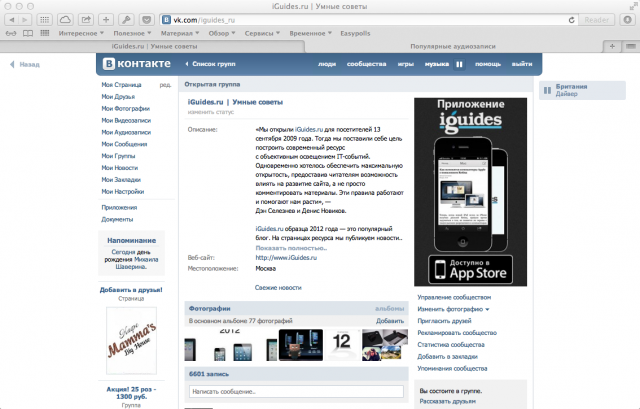Go to Список групп
This screenshot has width=640, height=409.
[211, 64]
